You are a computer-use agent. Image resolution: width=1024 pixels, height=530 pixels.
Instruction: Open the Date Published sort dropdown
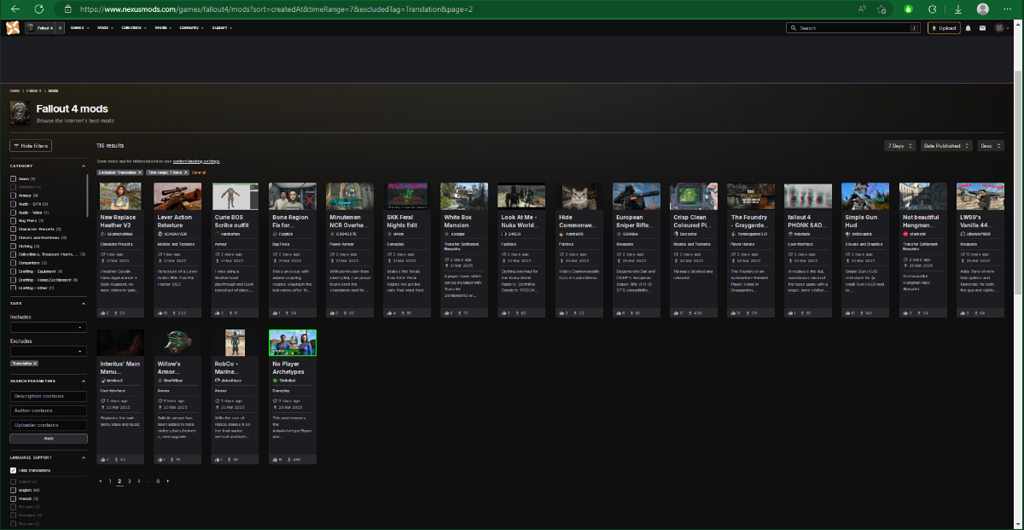tap(947, 146)
